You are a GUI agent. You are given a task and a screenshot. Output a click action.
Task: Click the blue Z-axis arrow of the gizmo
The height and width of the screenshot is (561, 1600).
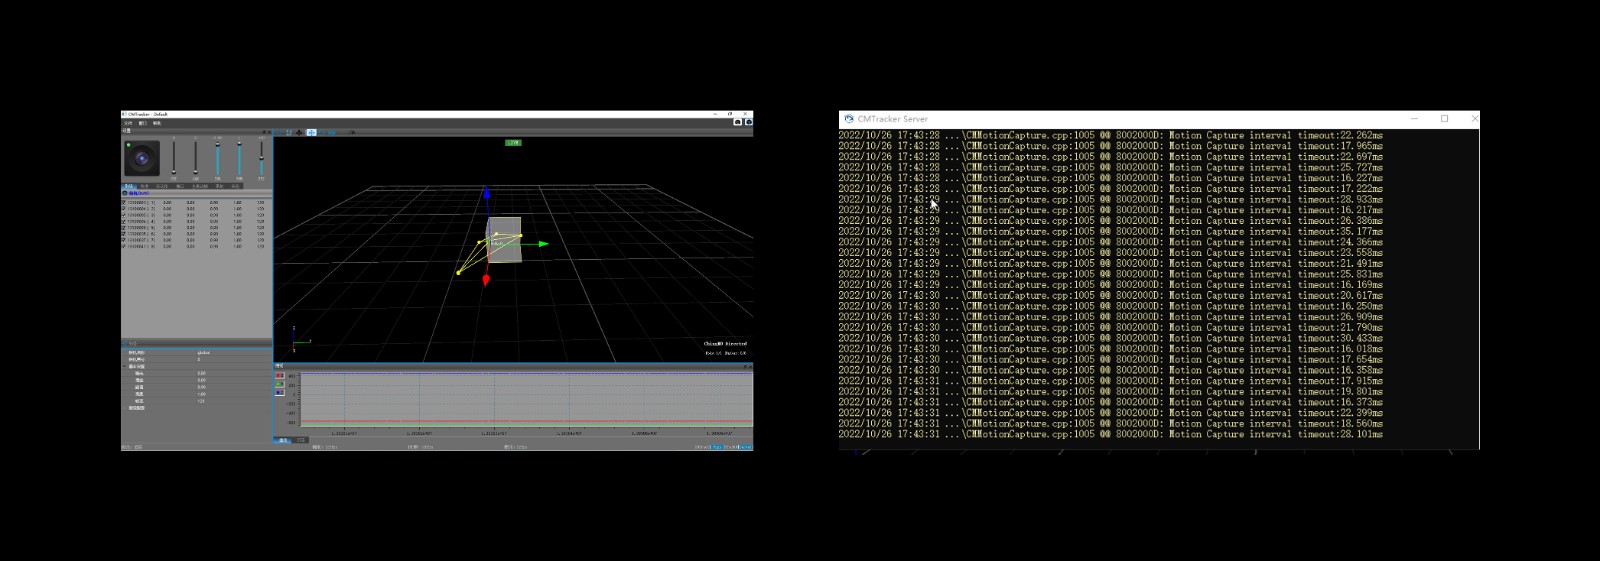point(487,193)
